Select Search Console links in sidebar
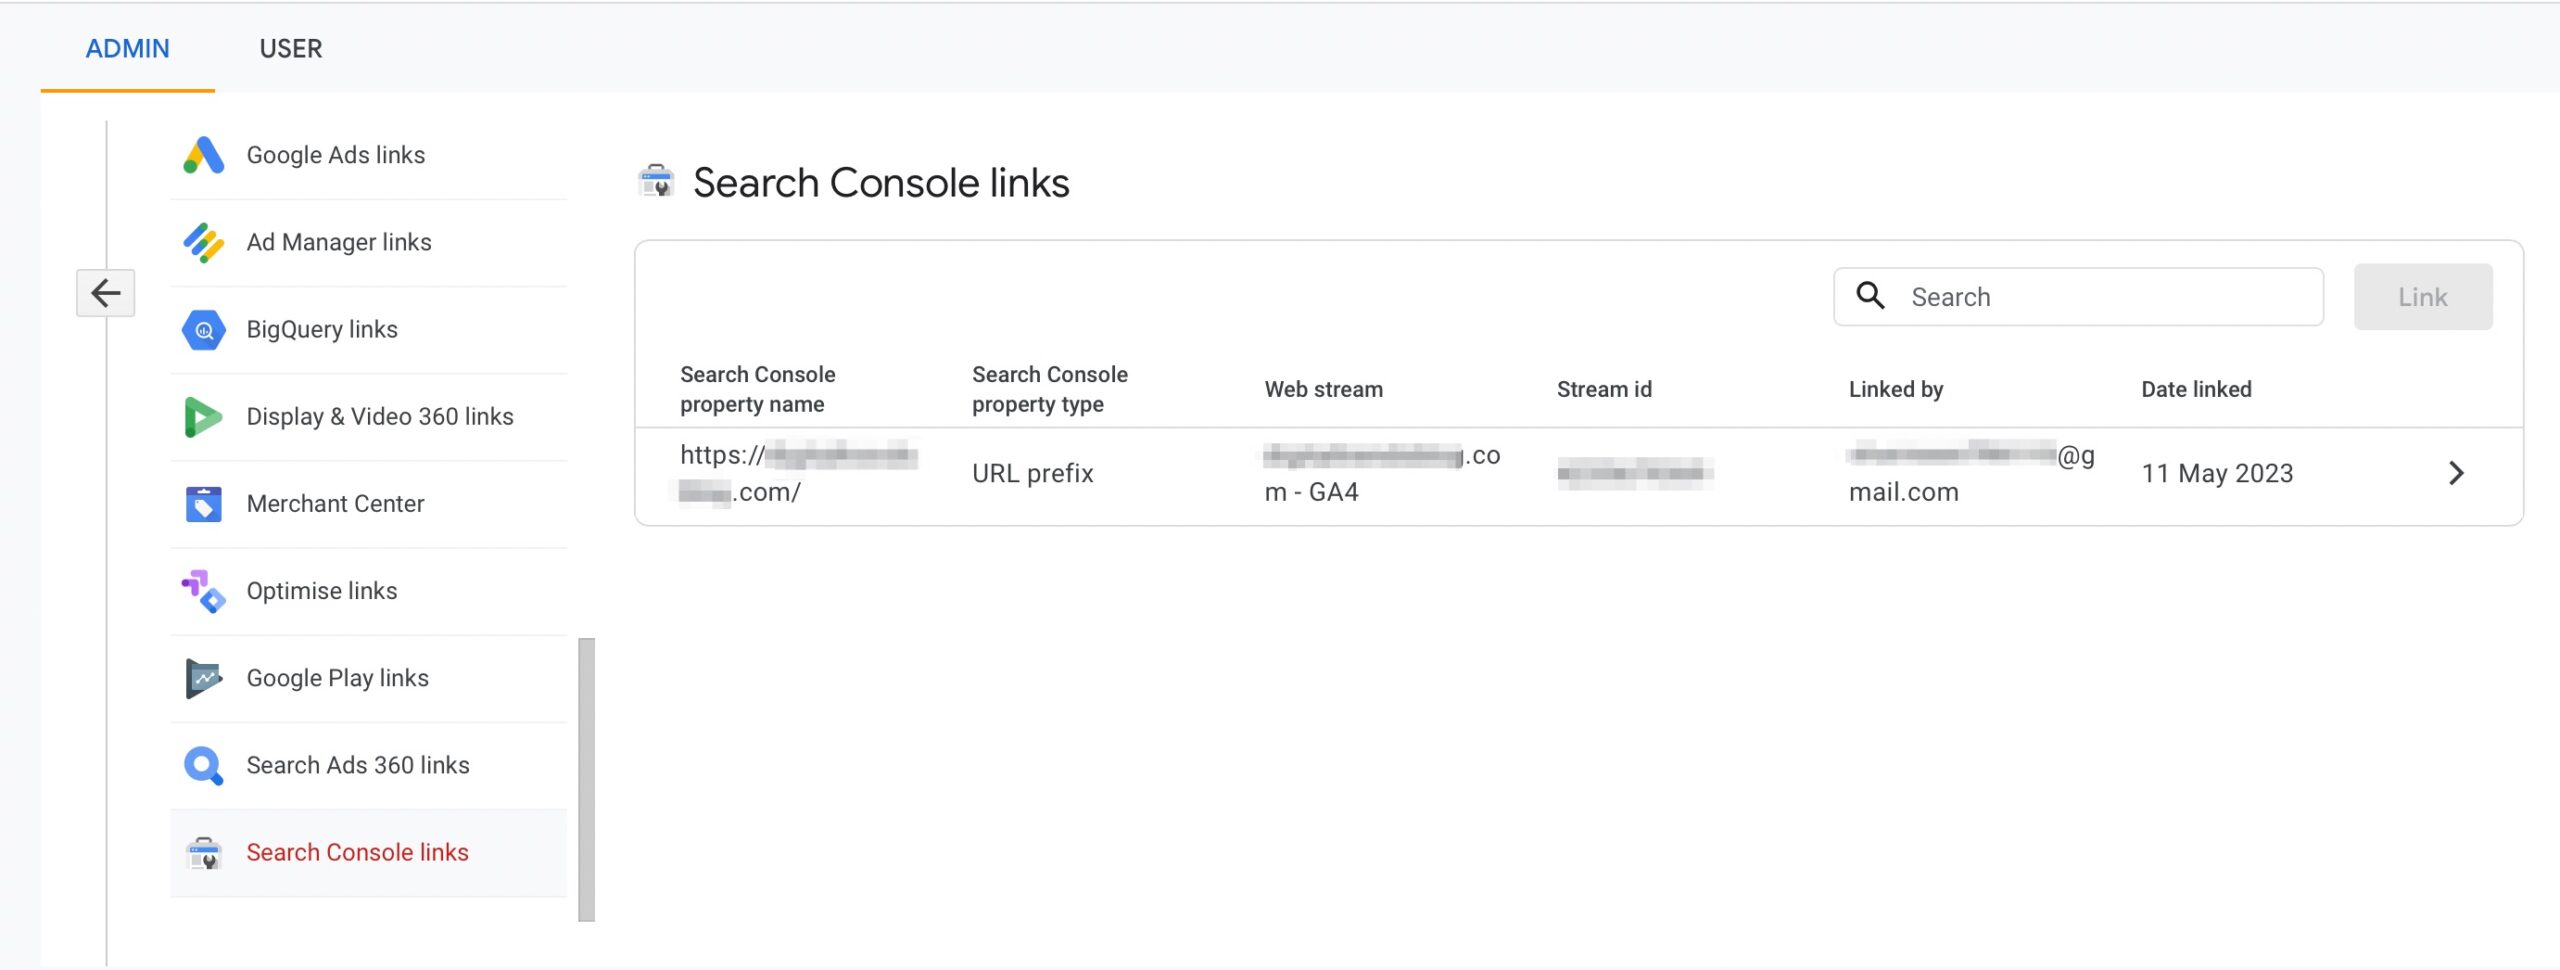Image resolution: width=2560 pixels, height=970 pixels. (369, 852)
